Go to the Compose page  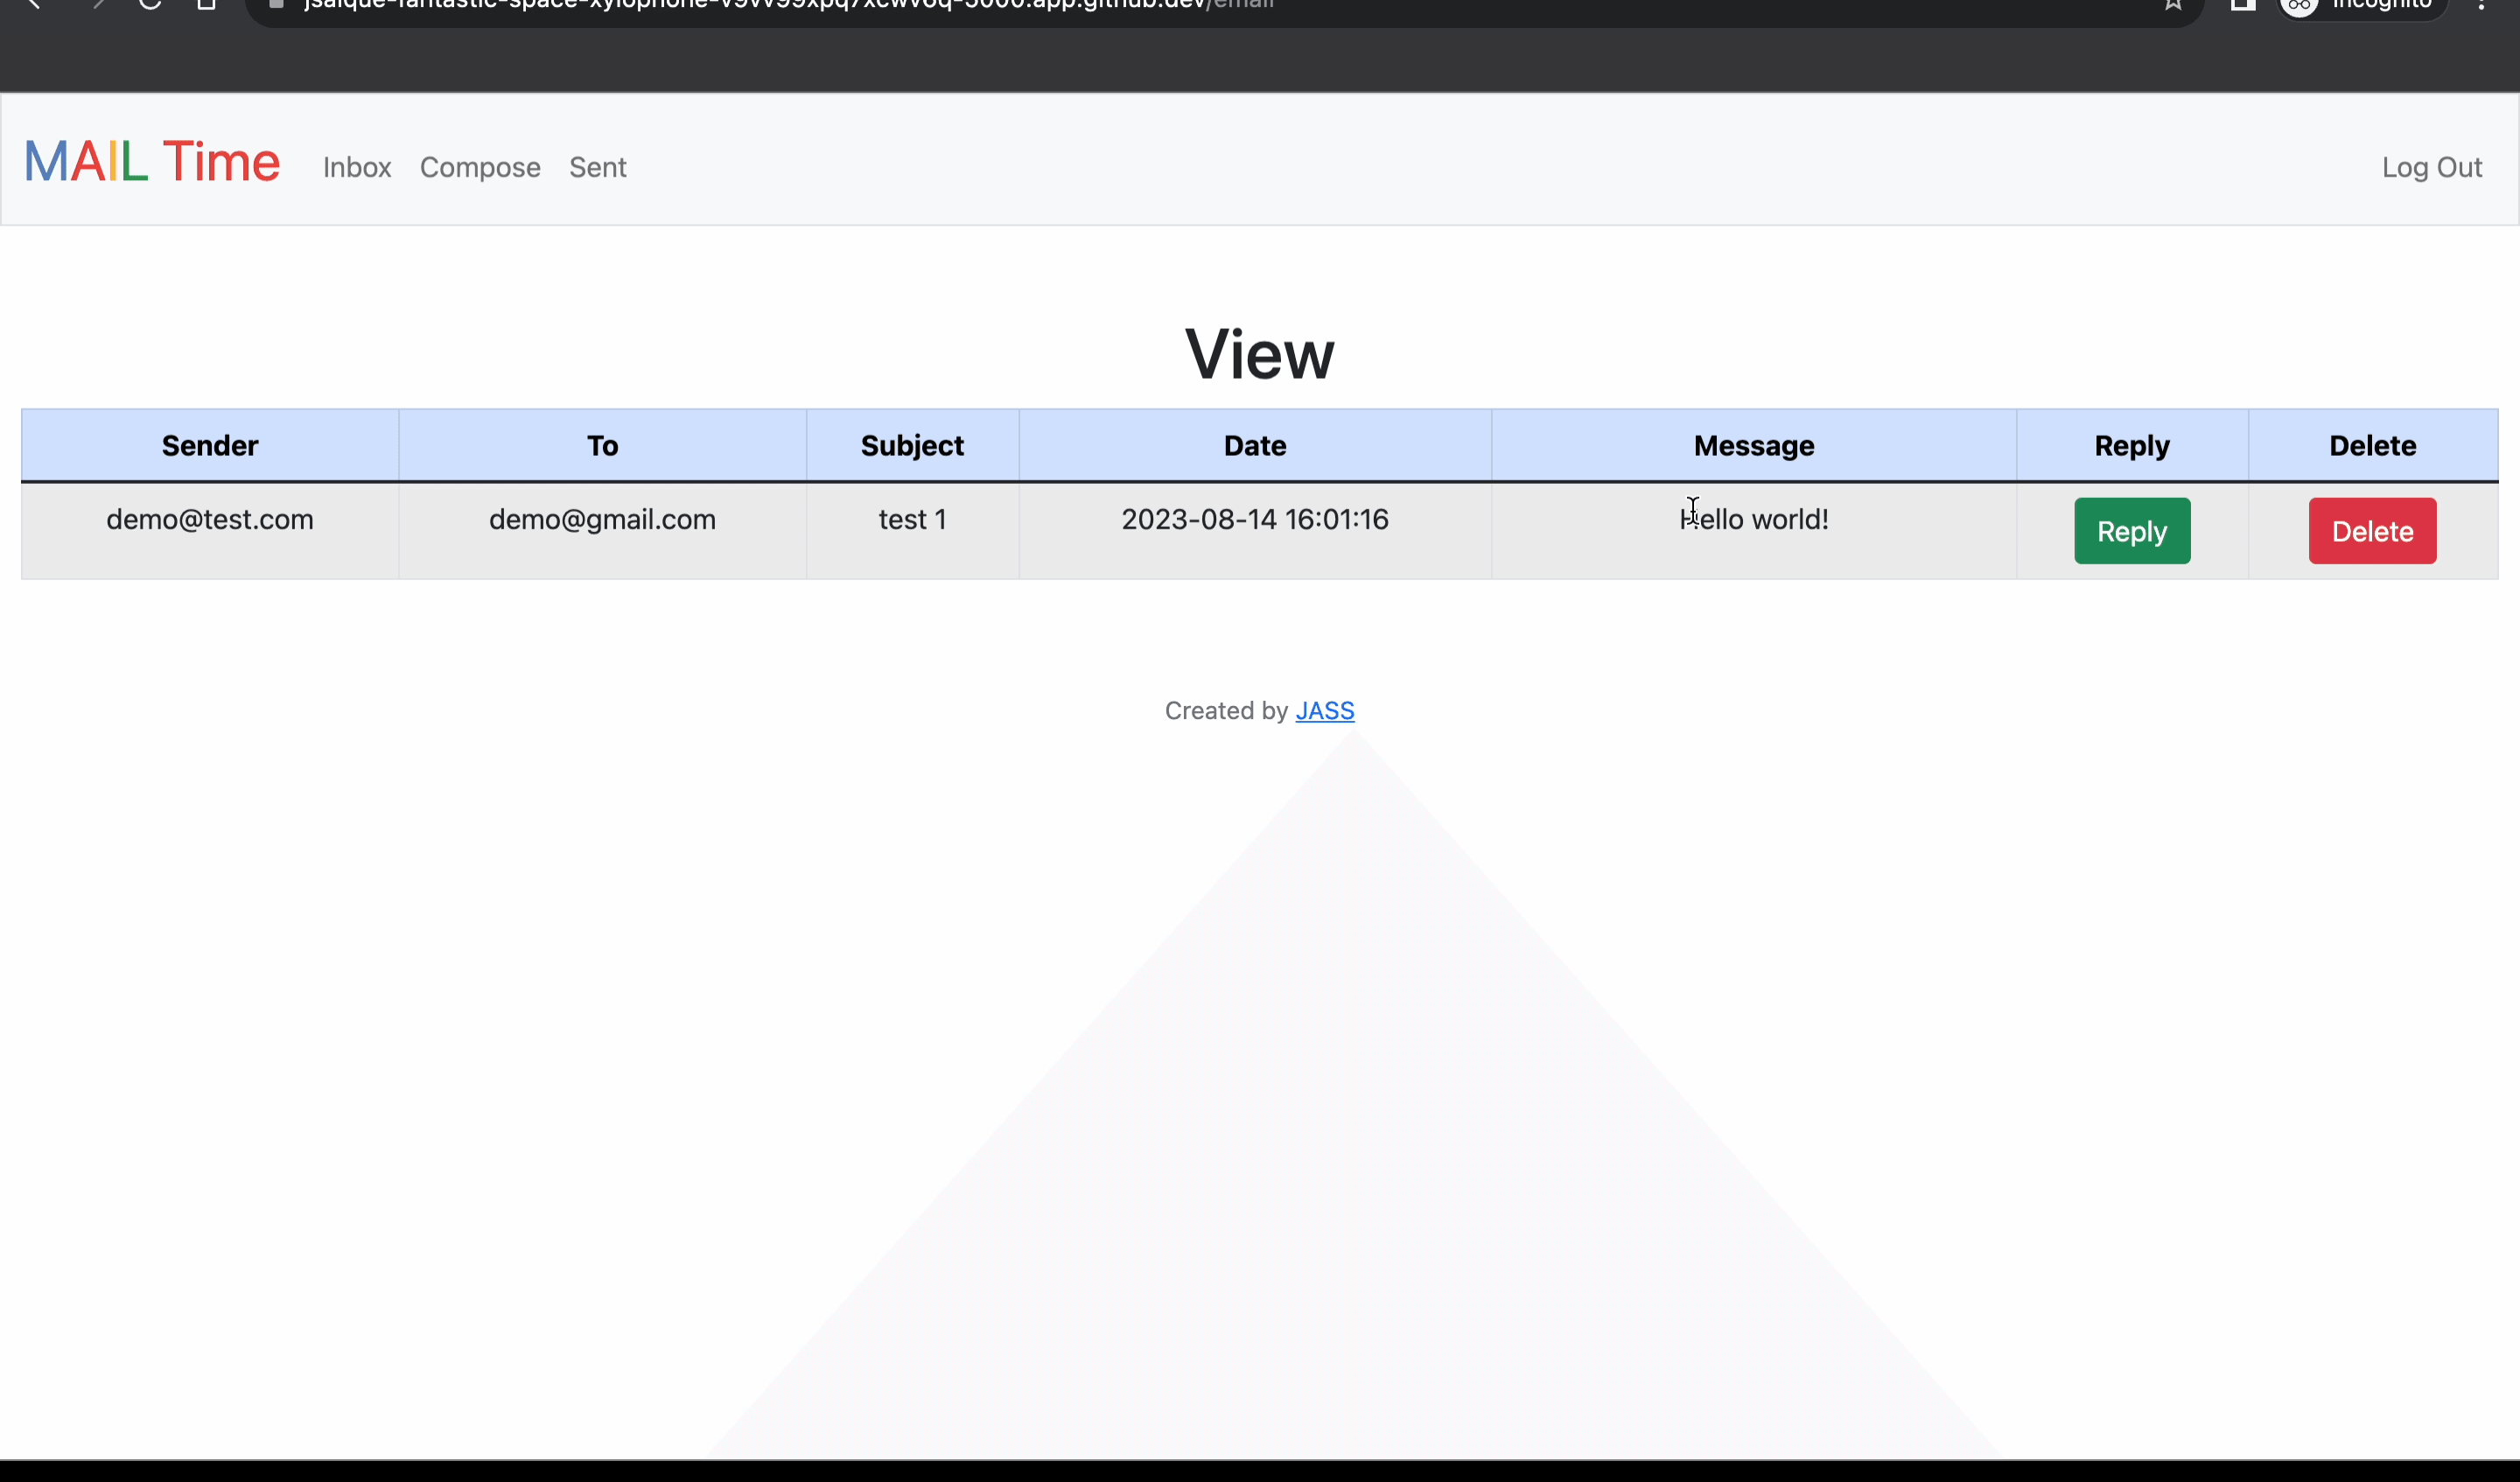click(x=480, y=167)
